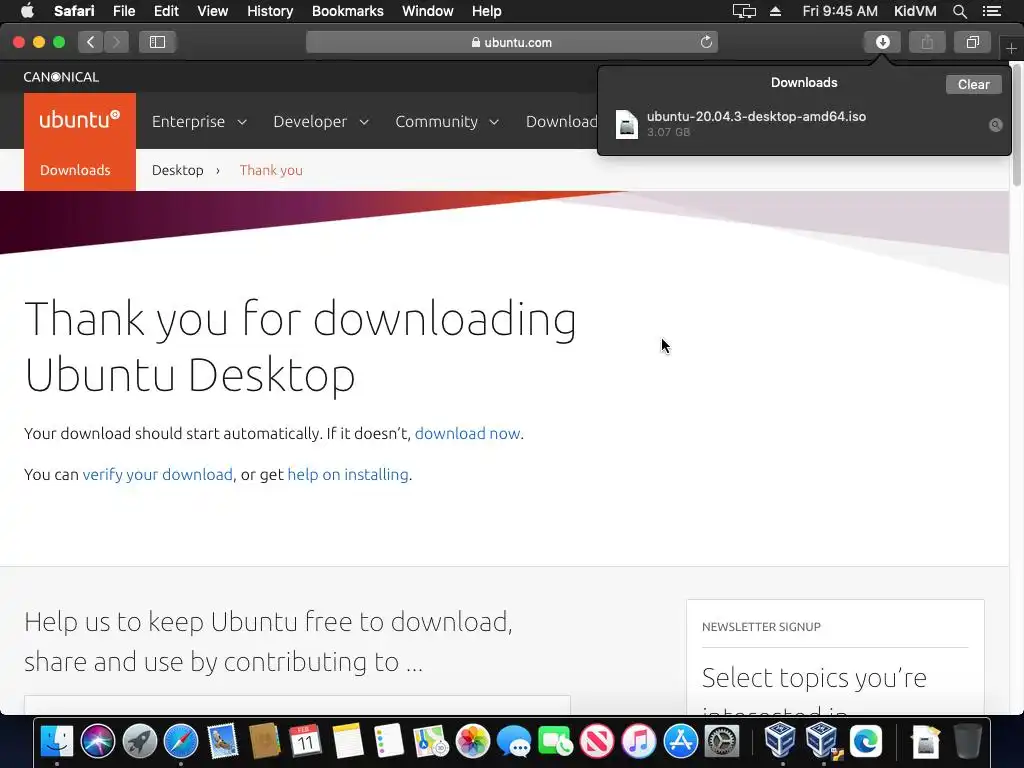The height and width of the screenshot is (768, 1024).
Task: Click the ubuntu.com address field
Action: (x=511, y=42)
